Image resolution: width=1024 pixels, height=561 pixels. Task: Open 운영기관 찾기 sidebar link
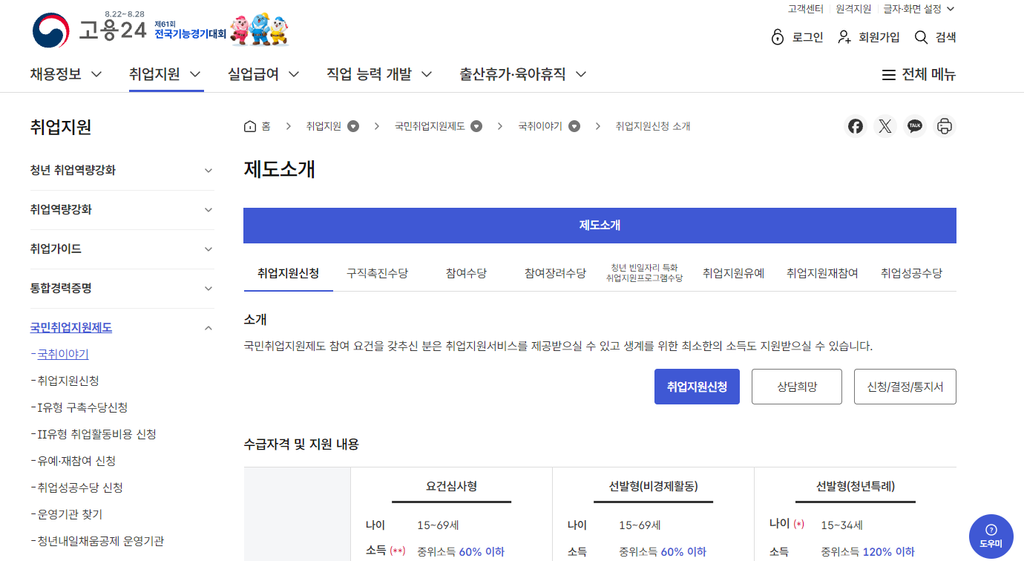(x=69, y=515)
